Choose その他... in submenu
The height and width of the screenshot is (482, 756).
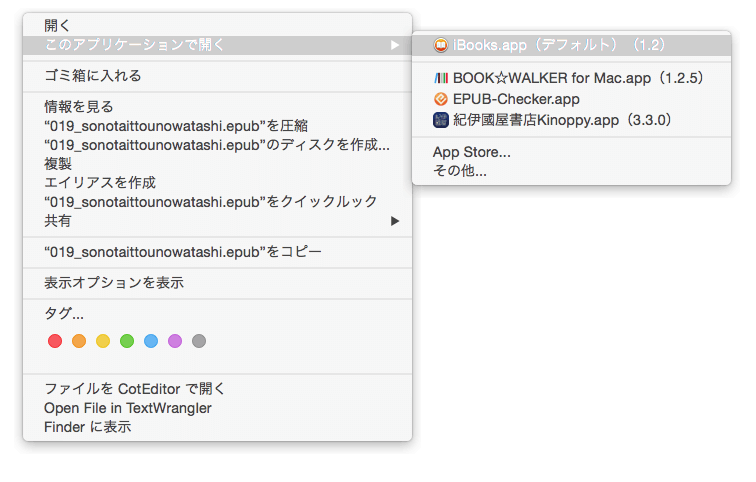pos(572,171)
